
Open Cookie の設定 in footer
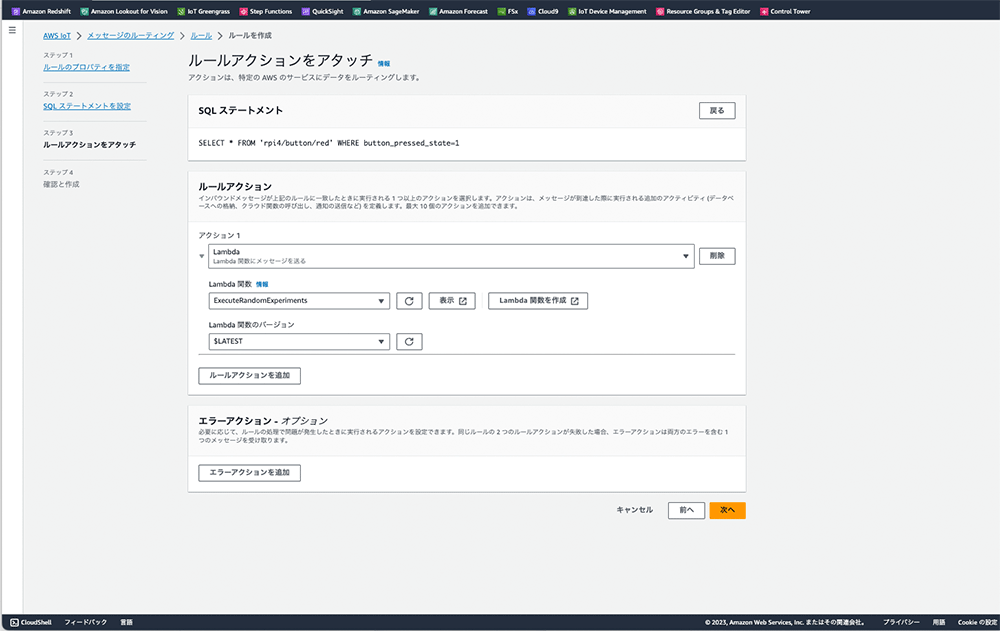point(977,622)
